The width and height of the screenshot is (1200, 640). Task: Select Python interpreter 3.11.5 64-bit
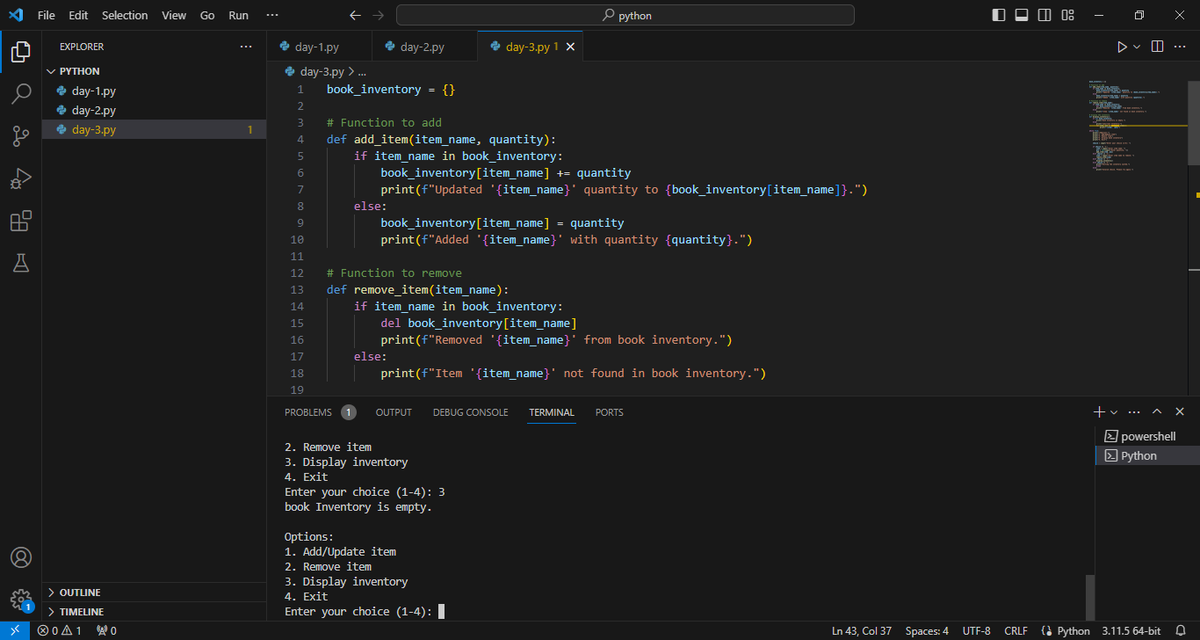coord(1130,631)
